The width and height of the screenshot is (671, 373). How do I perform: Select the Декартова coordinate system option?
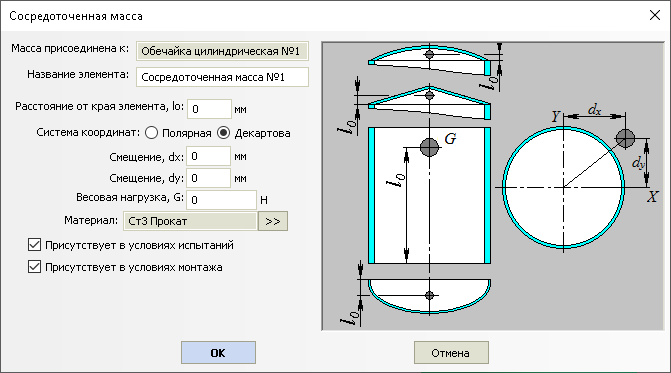[223, 133]
